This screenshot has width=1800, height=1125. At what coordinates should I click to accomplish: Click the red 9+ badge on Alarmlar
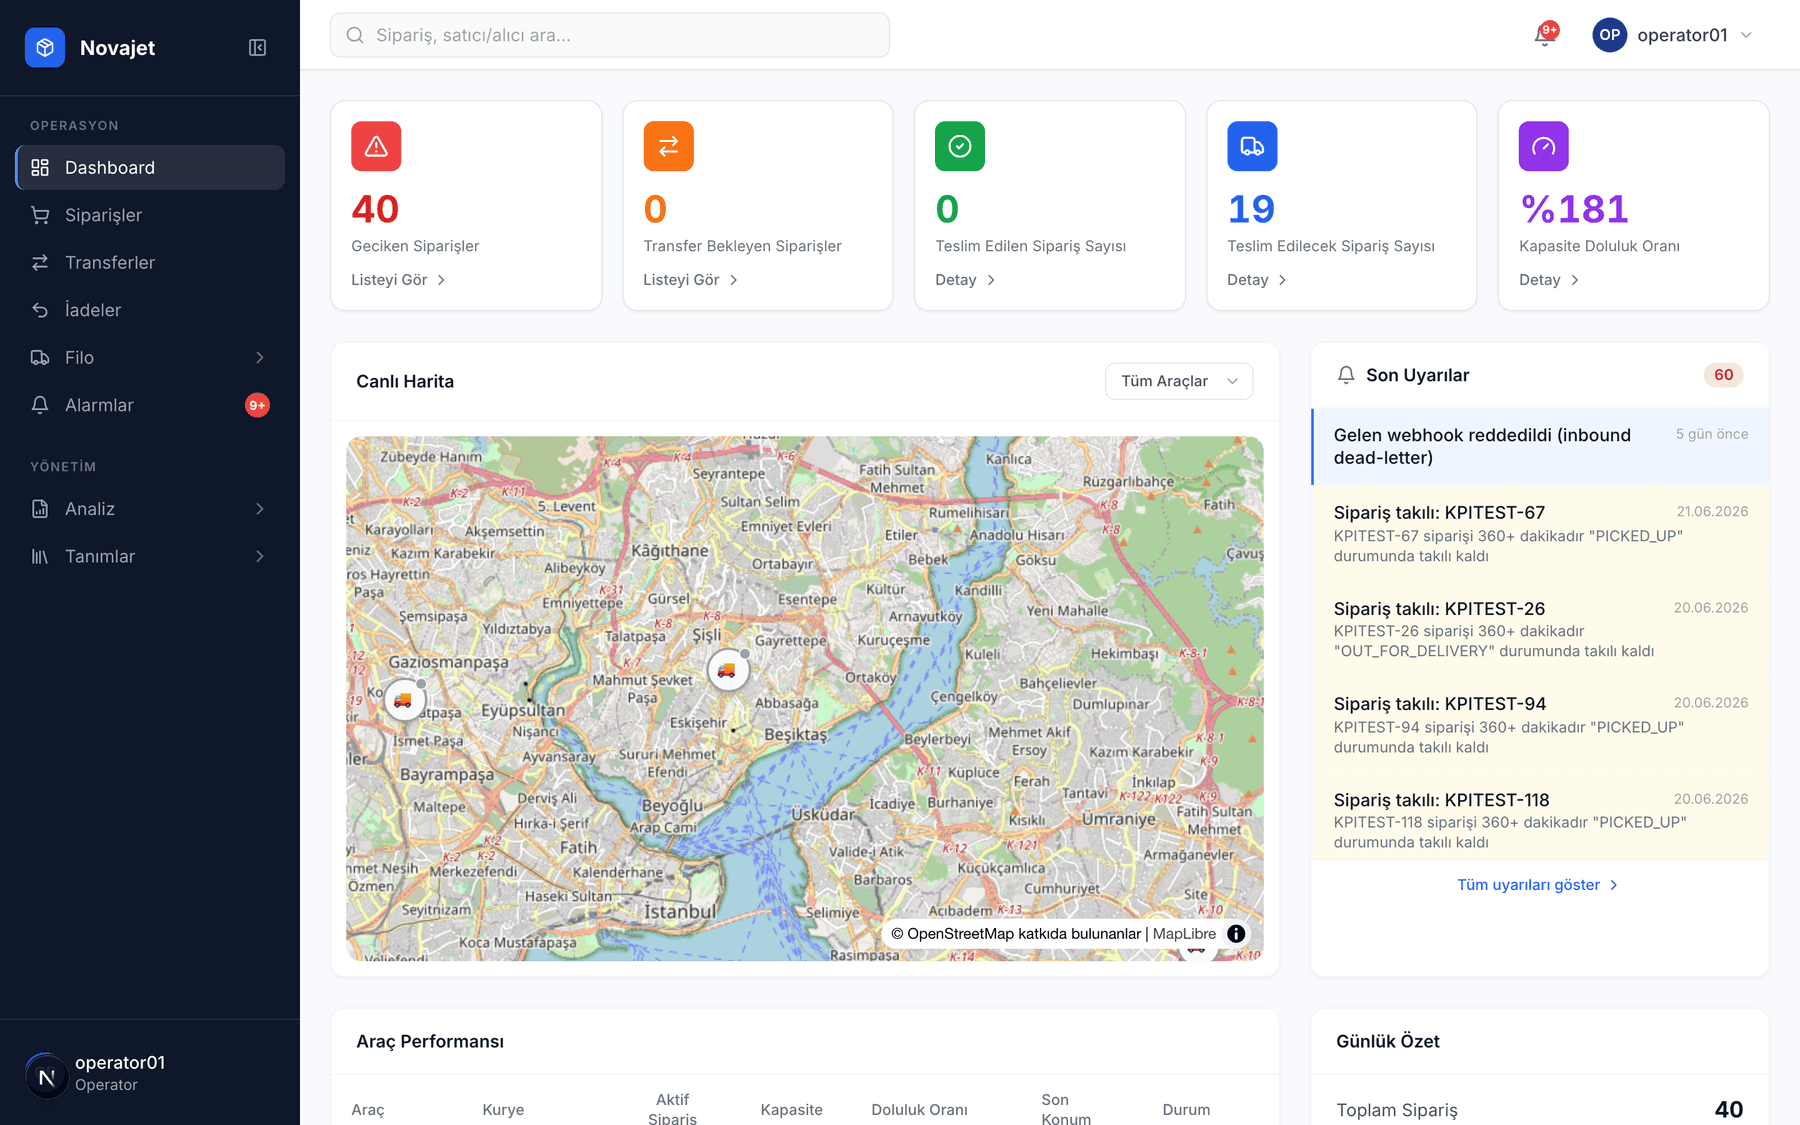coord(257,405)
